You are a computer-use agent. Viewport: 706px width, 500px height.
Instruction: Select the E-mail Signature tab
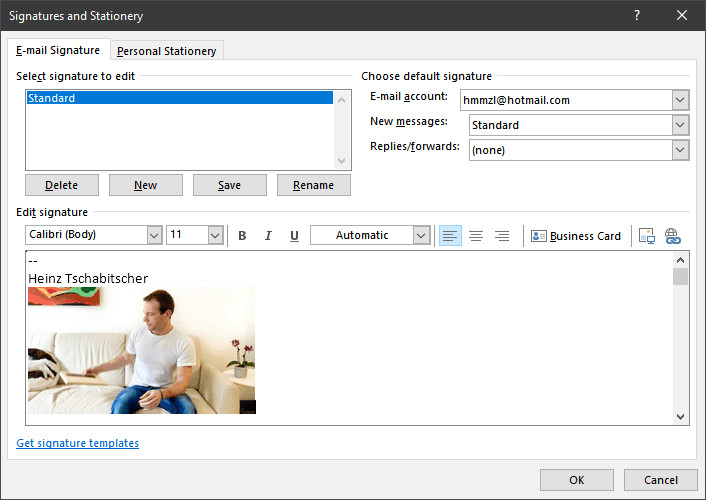[x=58, y=50]
